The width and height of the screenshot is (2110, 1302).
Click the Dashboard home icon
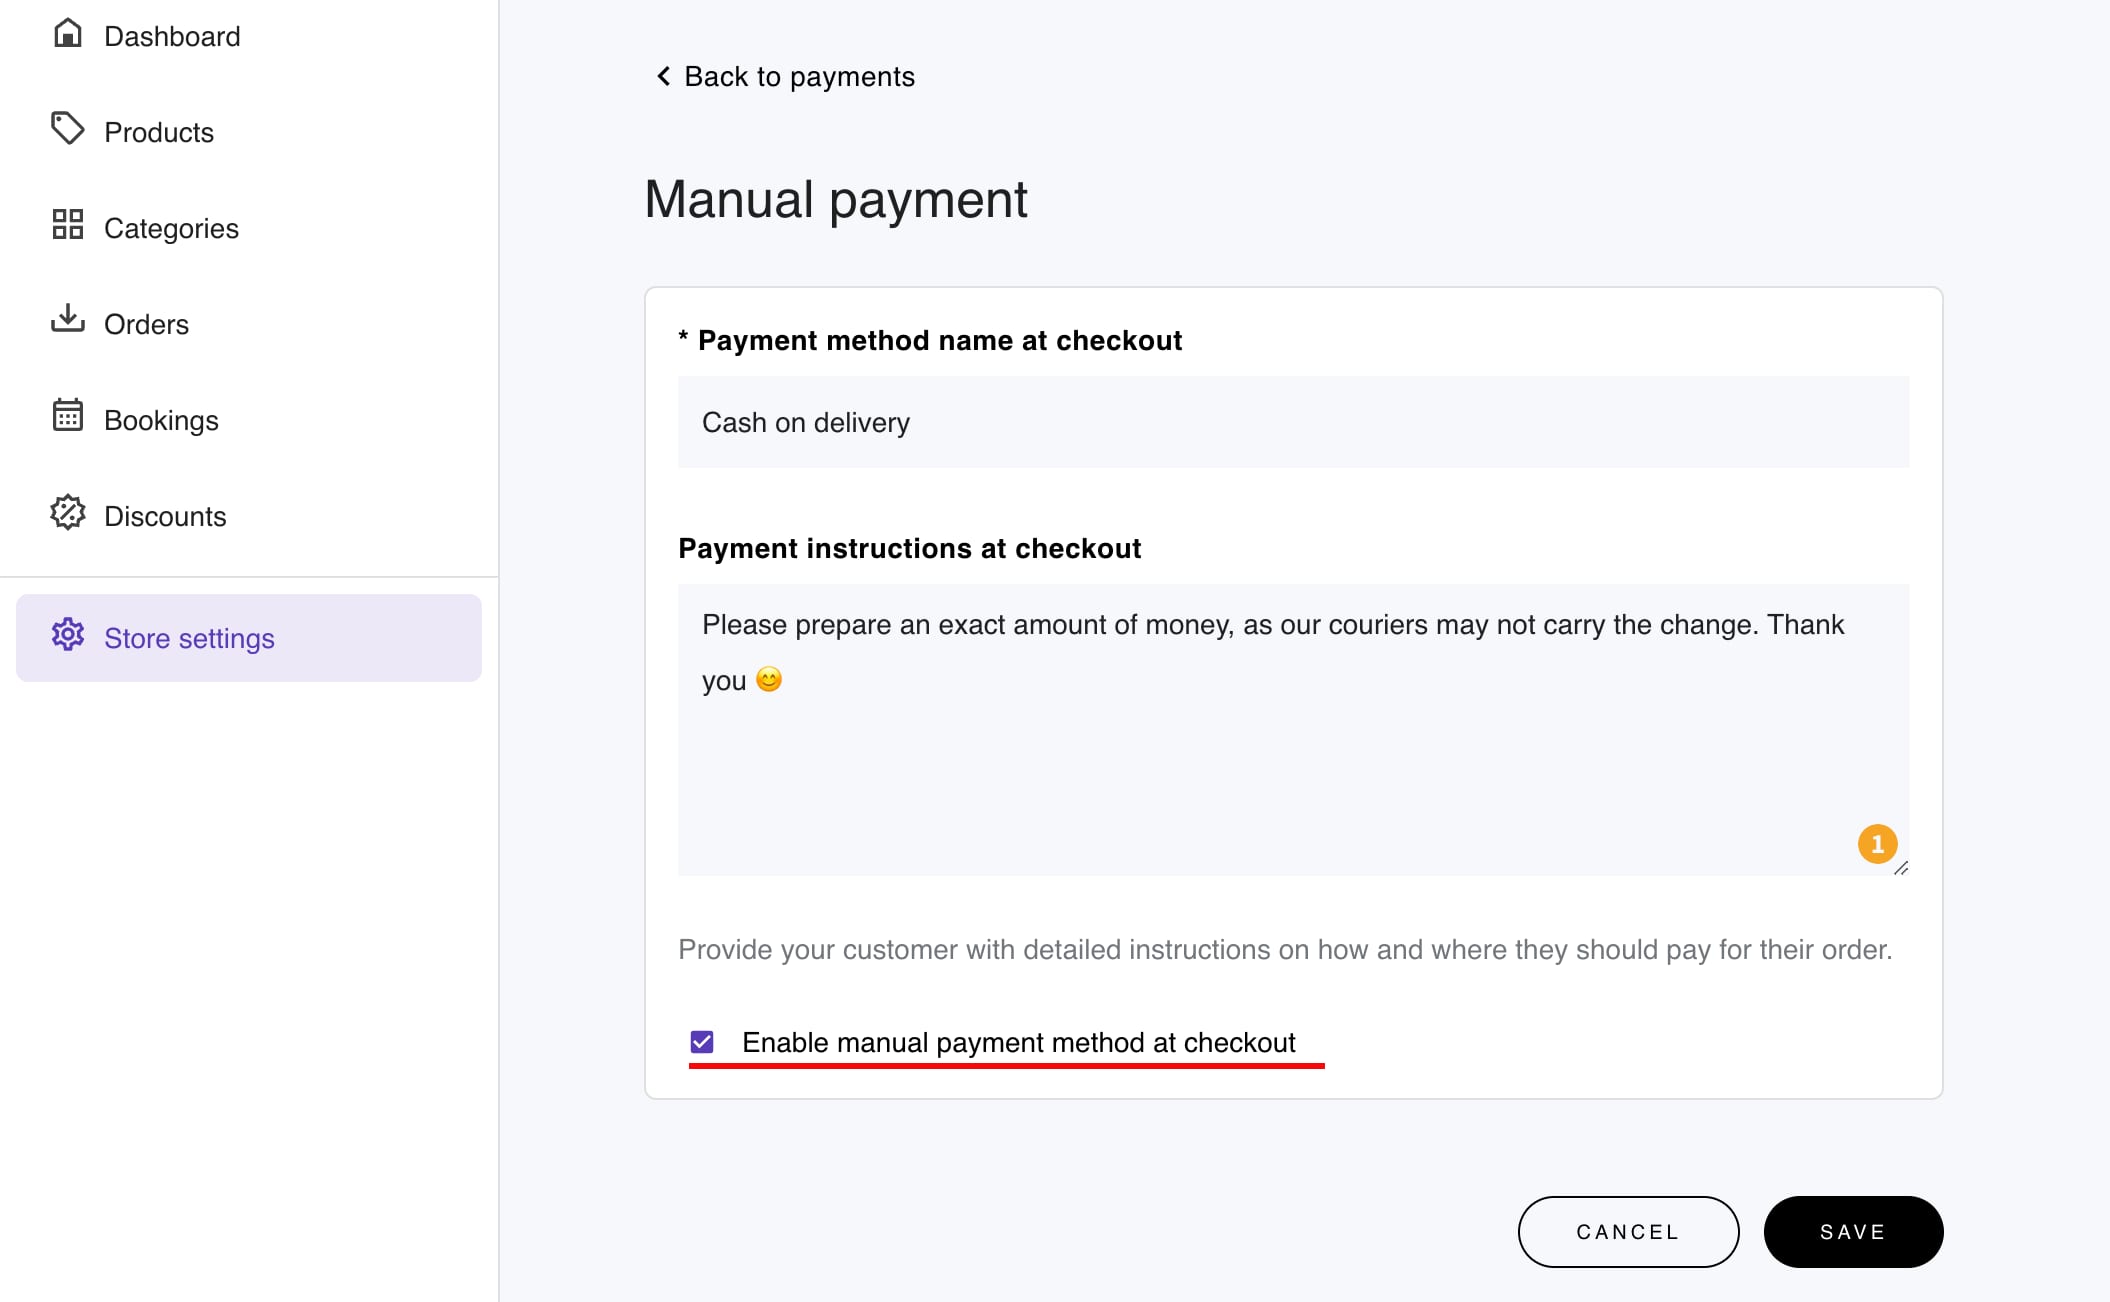click(67, 33)
